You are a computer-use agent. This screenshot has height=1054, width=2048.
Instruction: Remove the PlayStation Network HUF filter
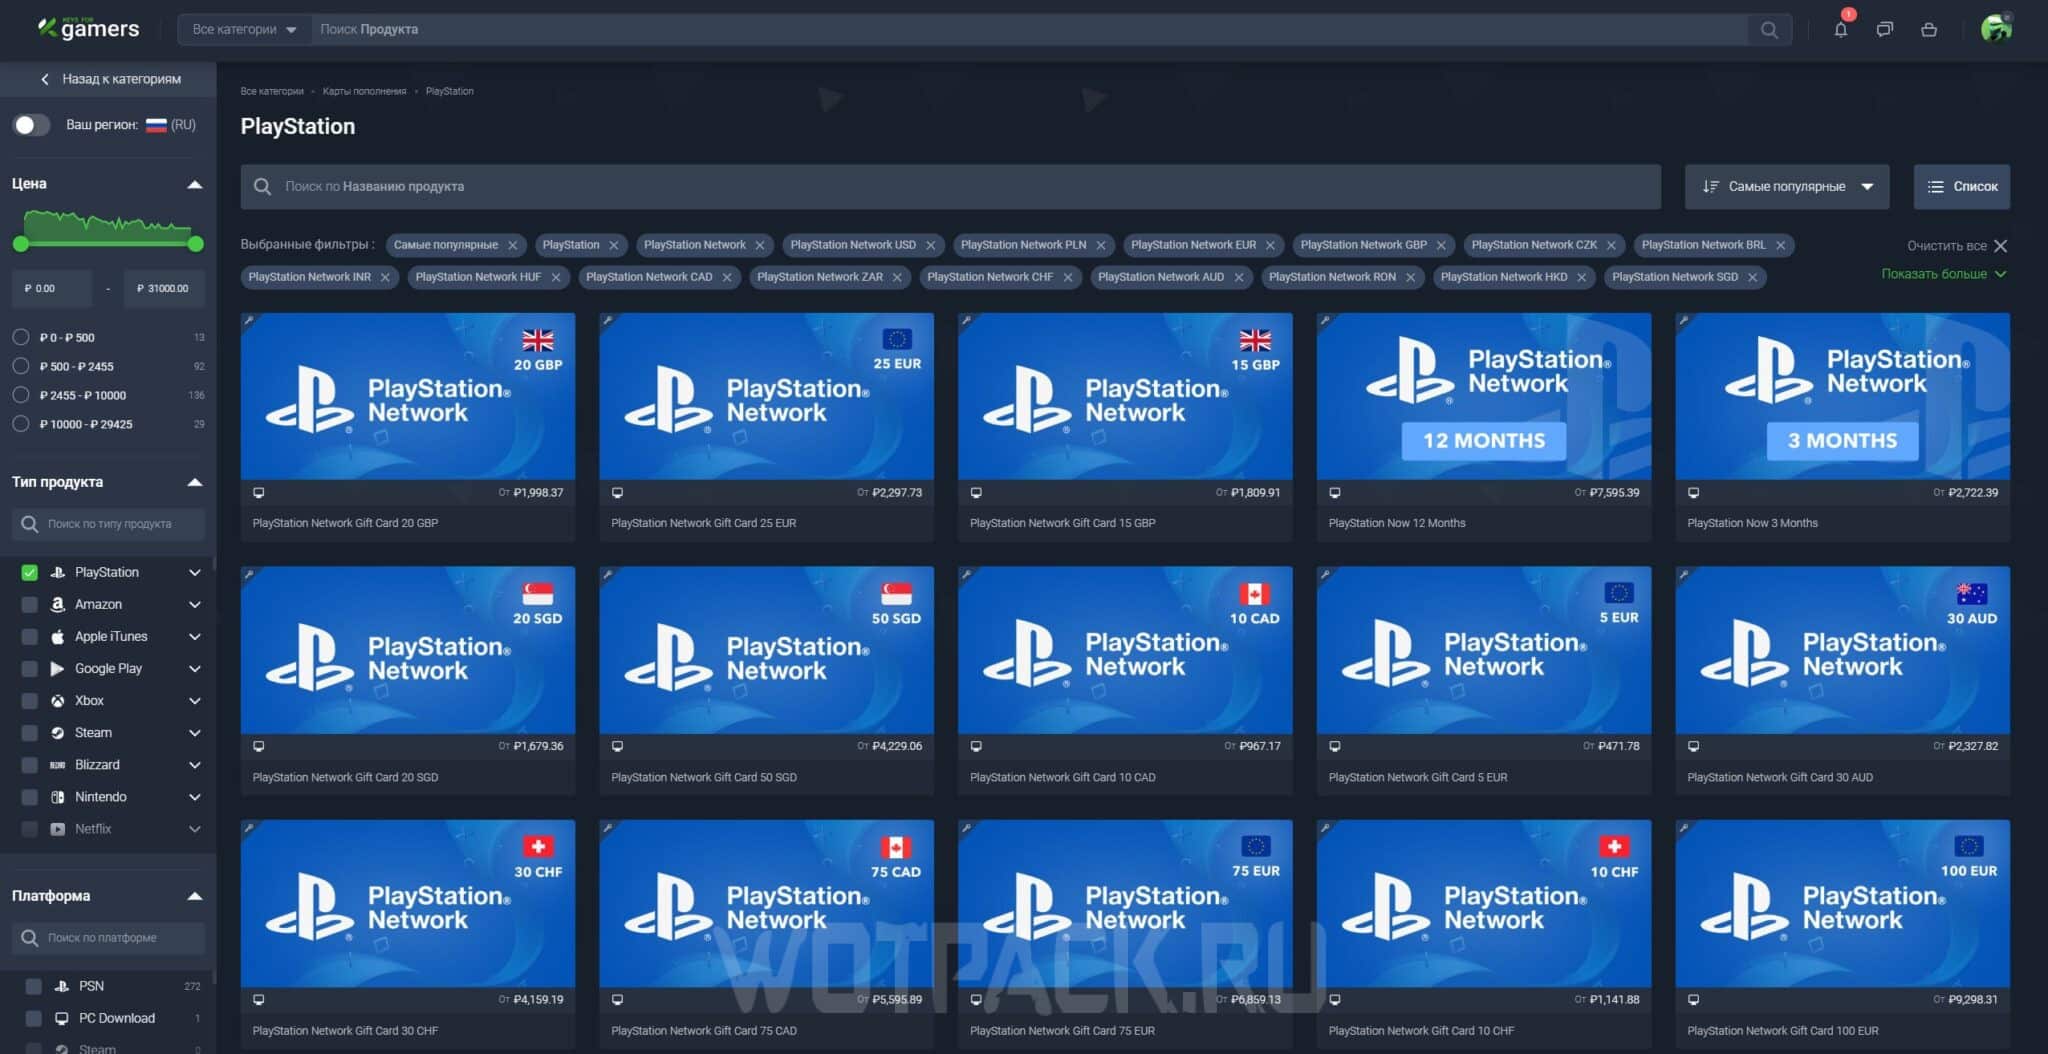pos(555,277)
